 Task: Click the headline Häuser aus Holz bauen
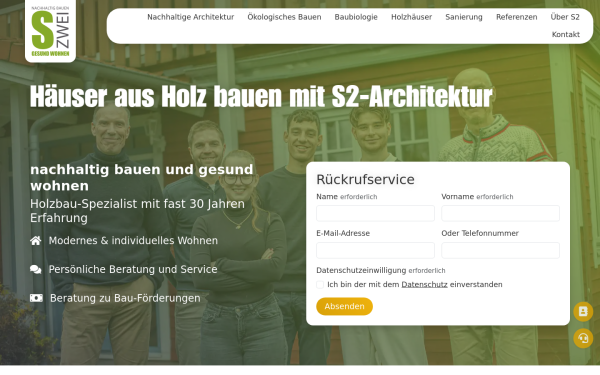point(261,96)
